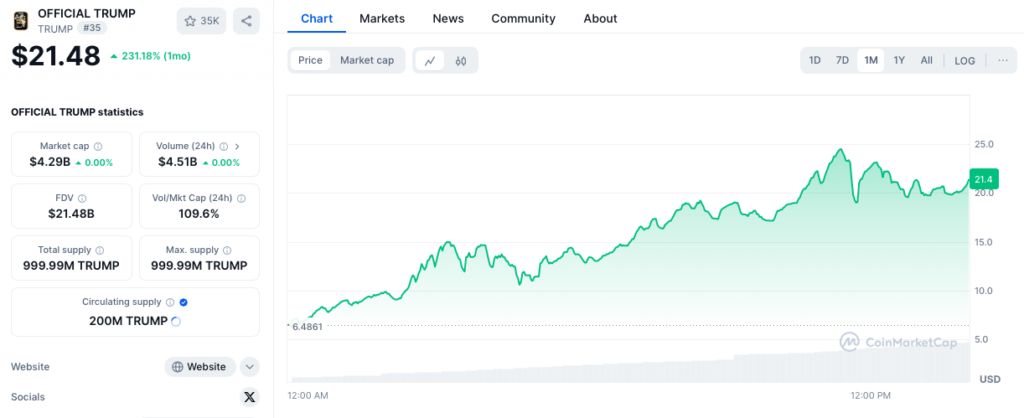Image resolution: width=1024 pixels, height=418 pixels.
Task: Click the 12:00 AM axis label
Action: (308, 396)
